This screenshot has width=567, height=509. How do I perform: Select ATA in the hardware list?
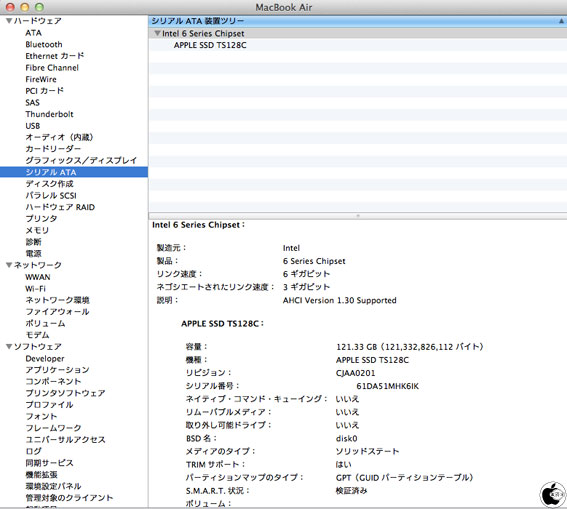tap(33, 33)
